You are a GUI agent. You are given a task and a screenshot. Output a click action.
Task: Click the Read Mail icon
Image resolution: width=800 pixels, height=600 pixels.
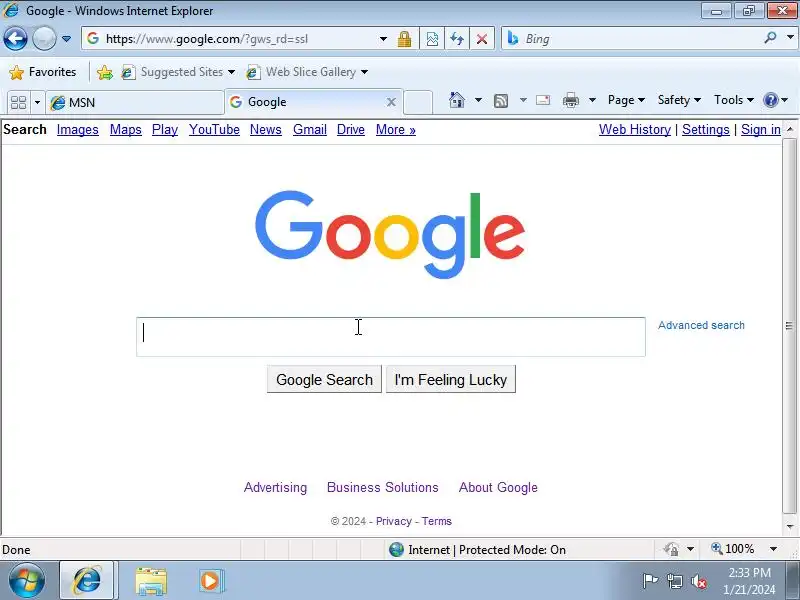pyautogui.click(x=543, y=100)
